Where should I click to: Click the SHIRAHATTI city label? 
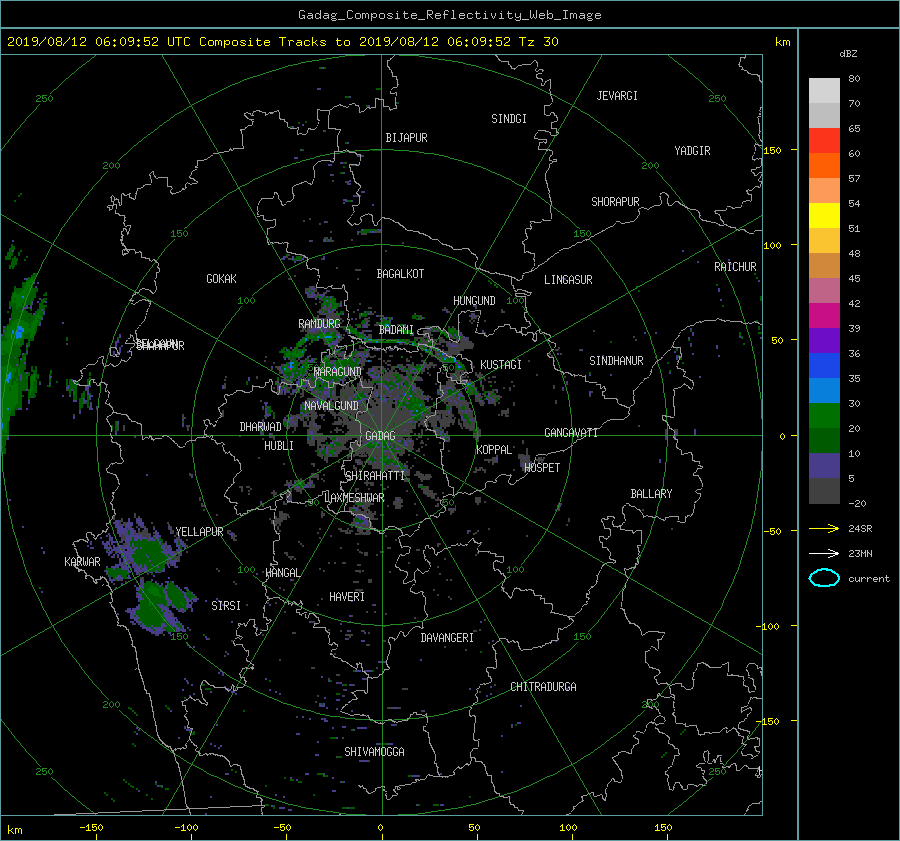[x=375, y=476]
